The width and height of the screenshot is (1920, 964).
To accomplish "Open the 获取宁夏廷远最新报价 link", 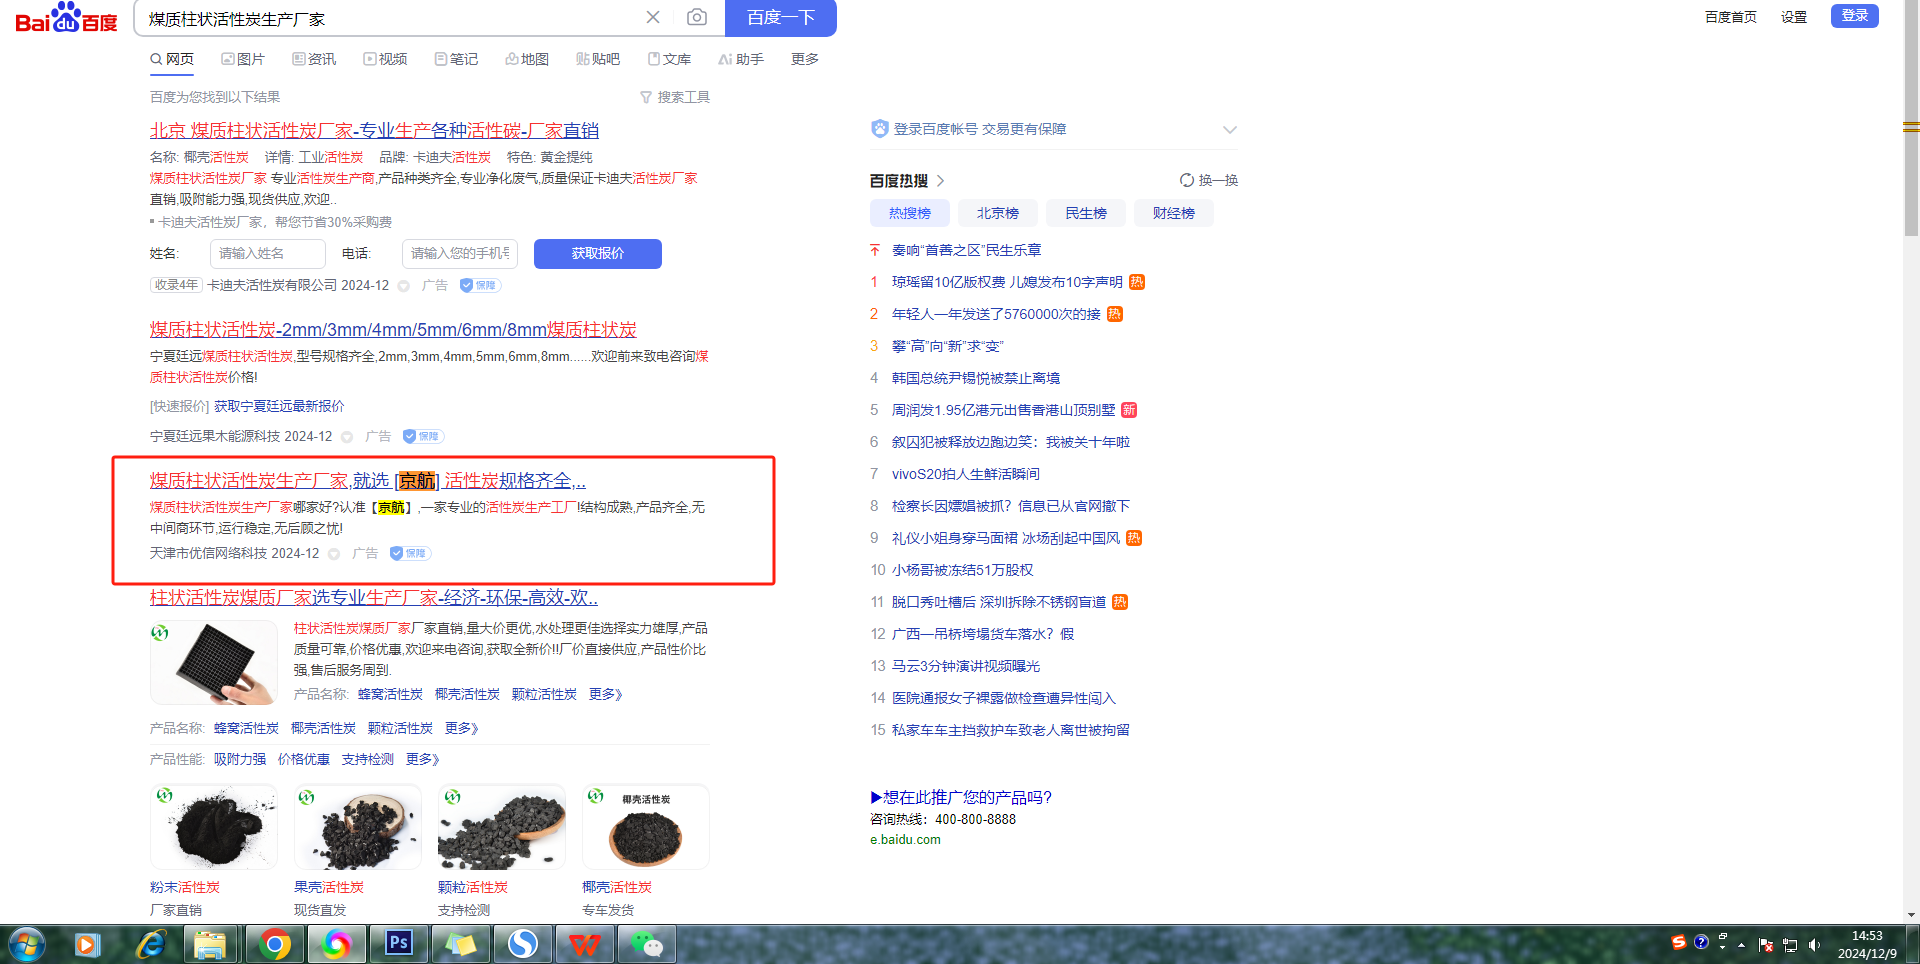I will (279, 406).
